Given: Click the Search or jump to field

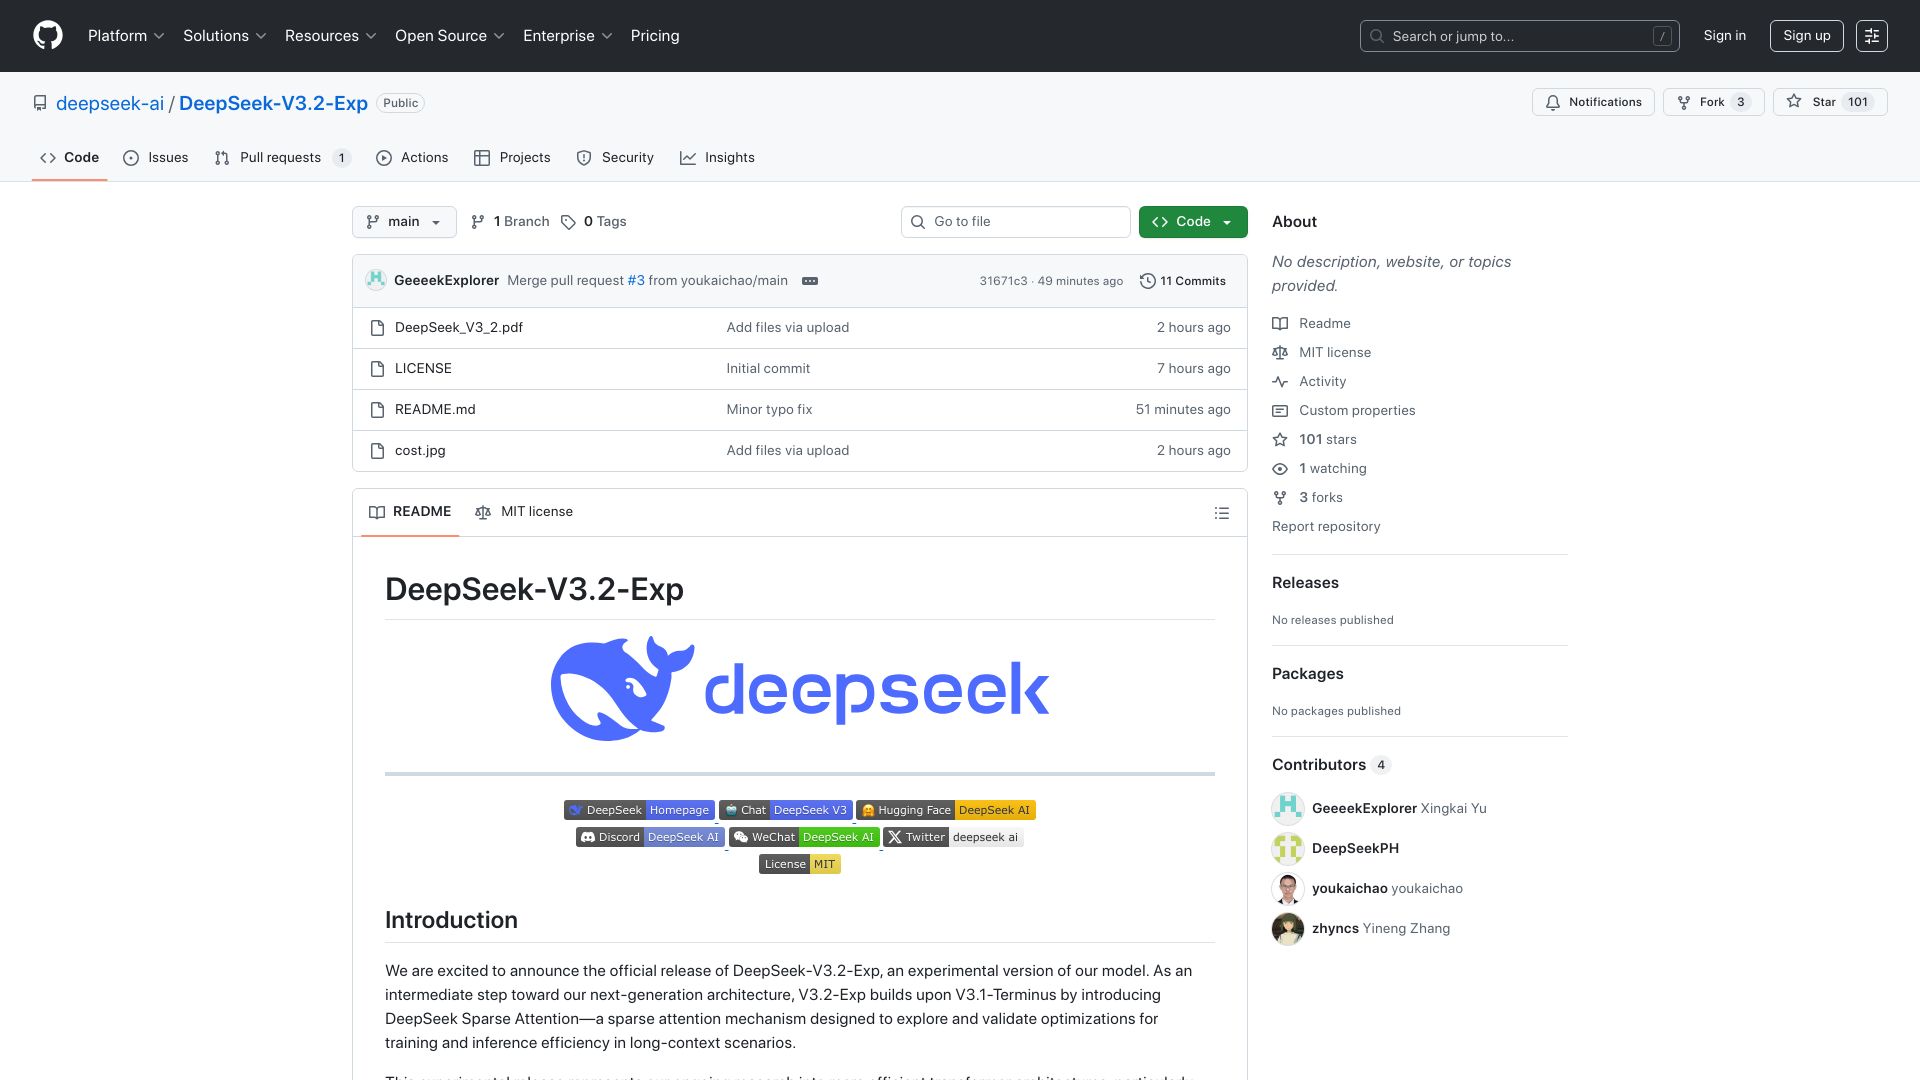Looking at the screenshot, I should [1519, 36].
